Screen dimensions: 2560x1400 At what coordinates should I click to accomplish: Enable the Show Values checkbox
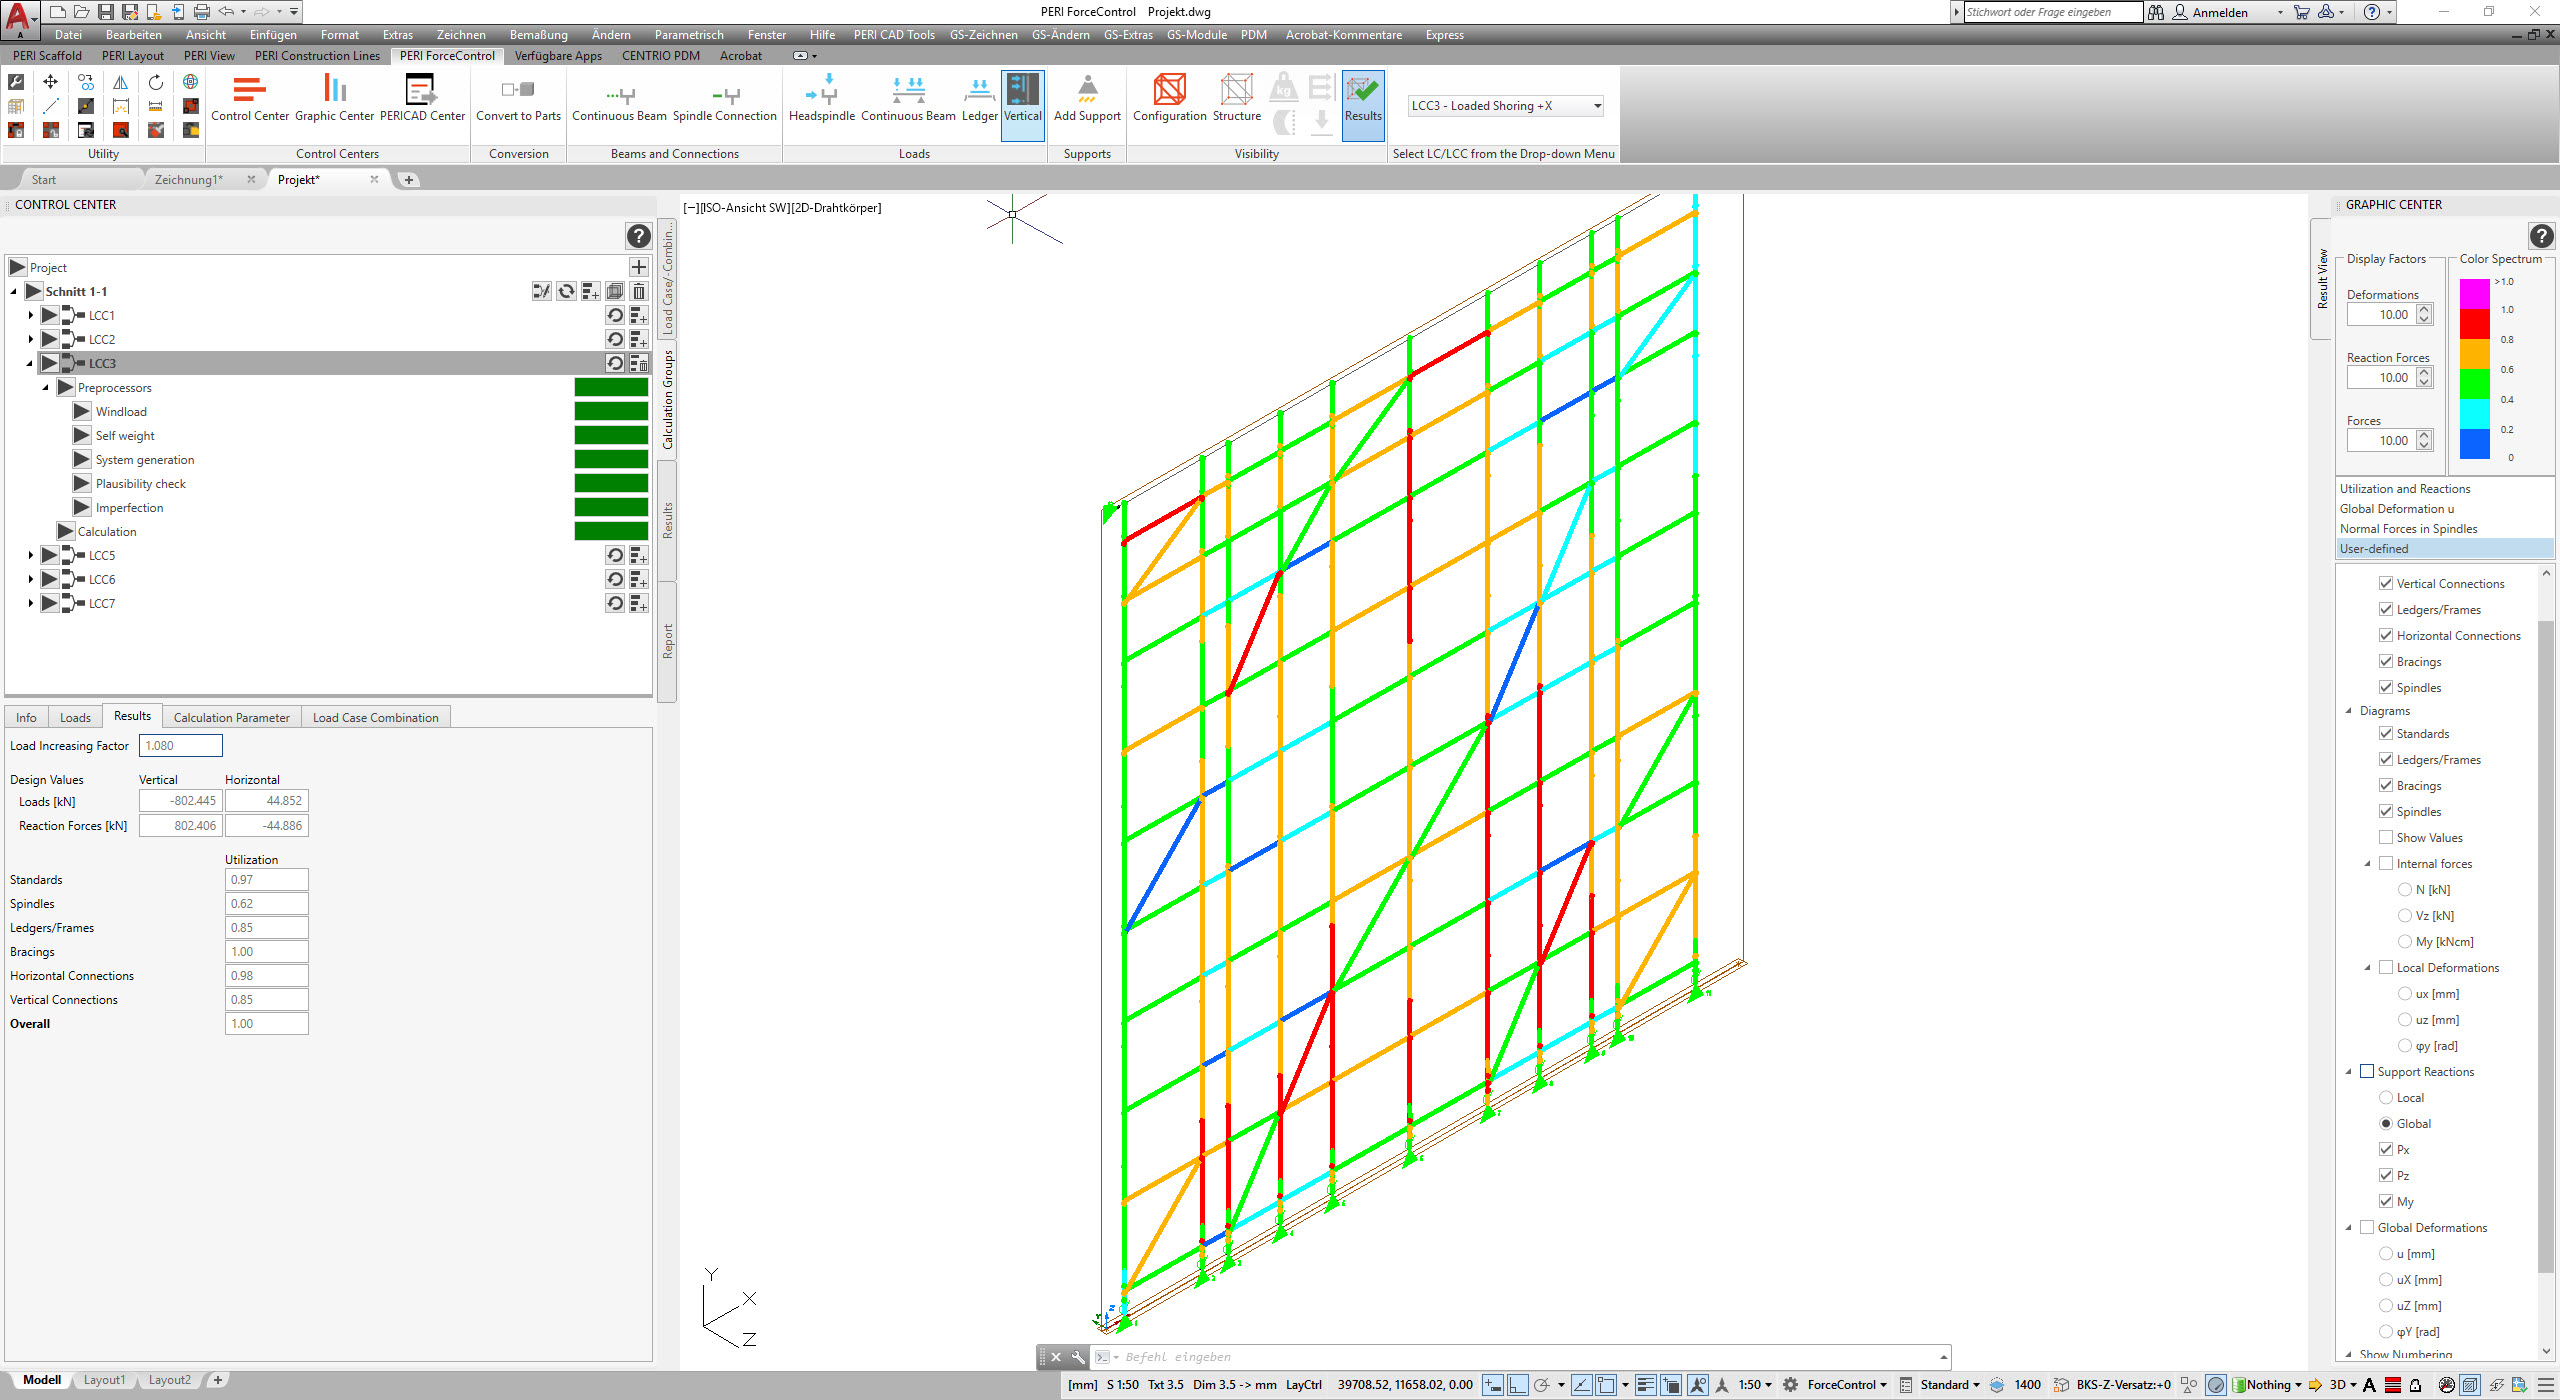click(x=2386, y=838)
